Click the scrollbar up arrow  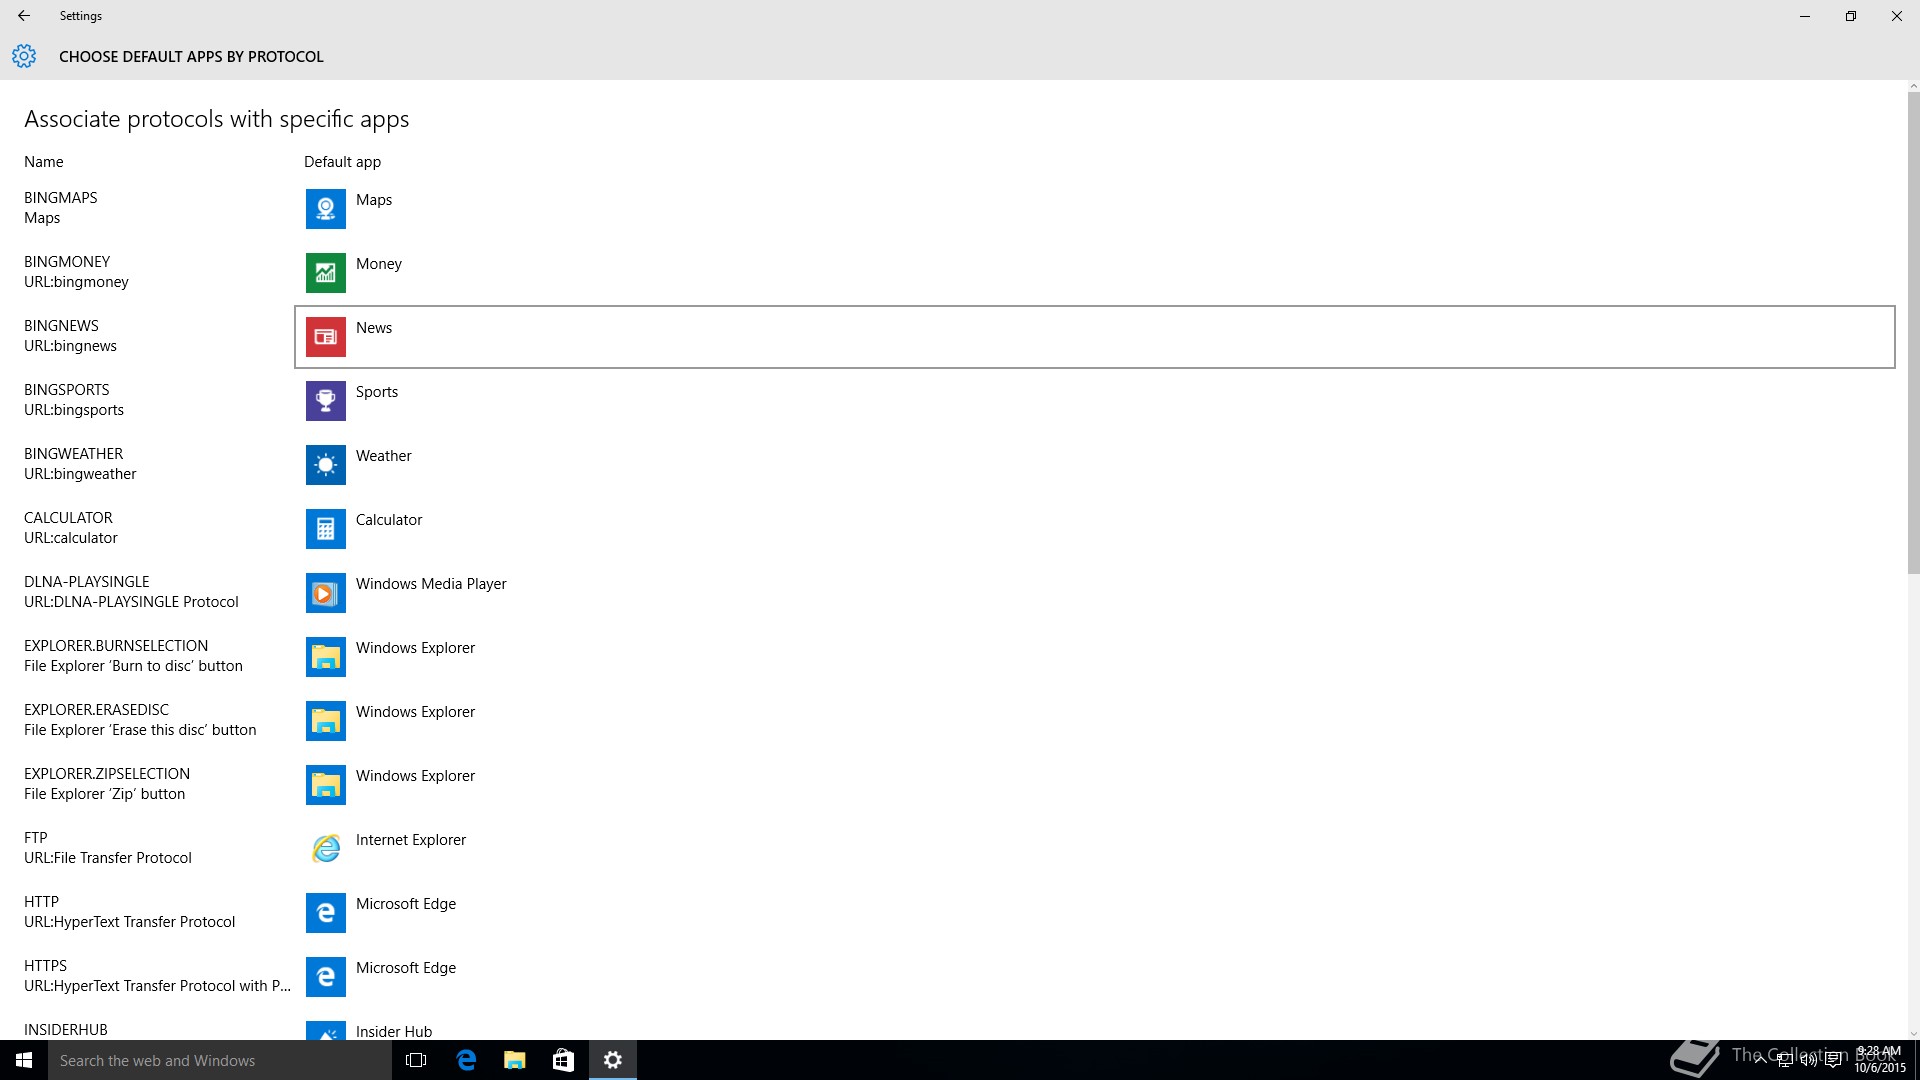click(1913, 86)
